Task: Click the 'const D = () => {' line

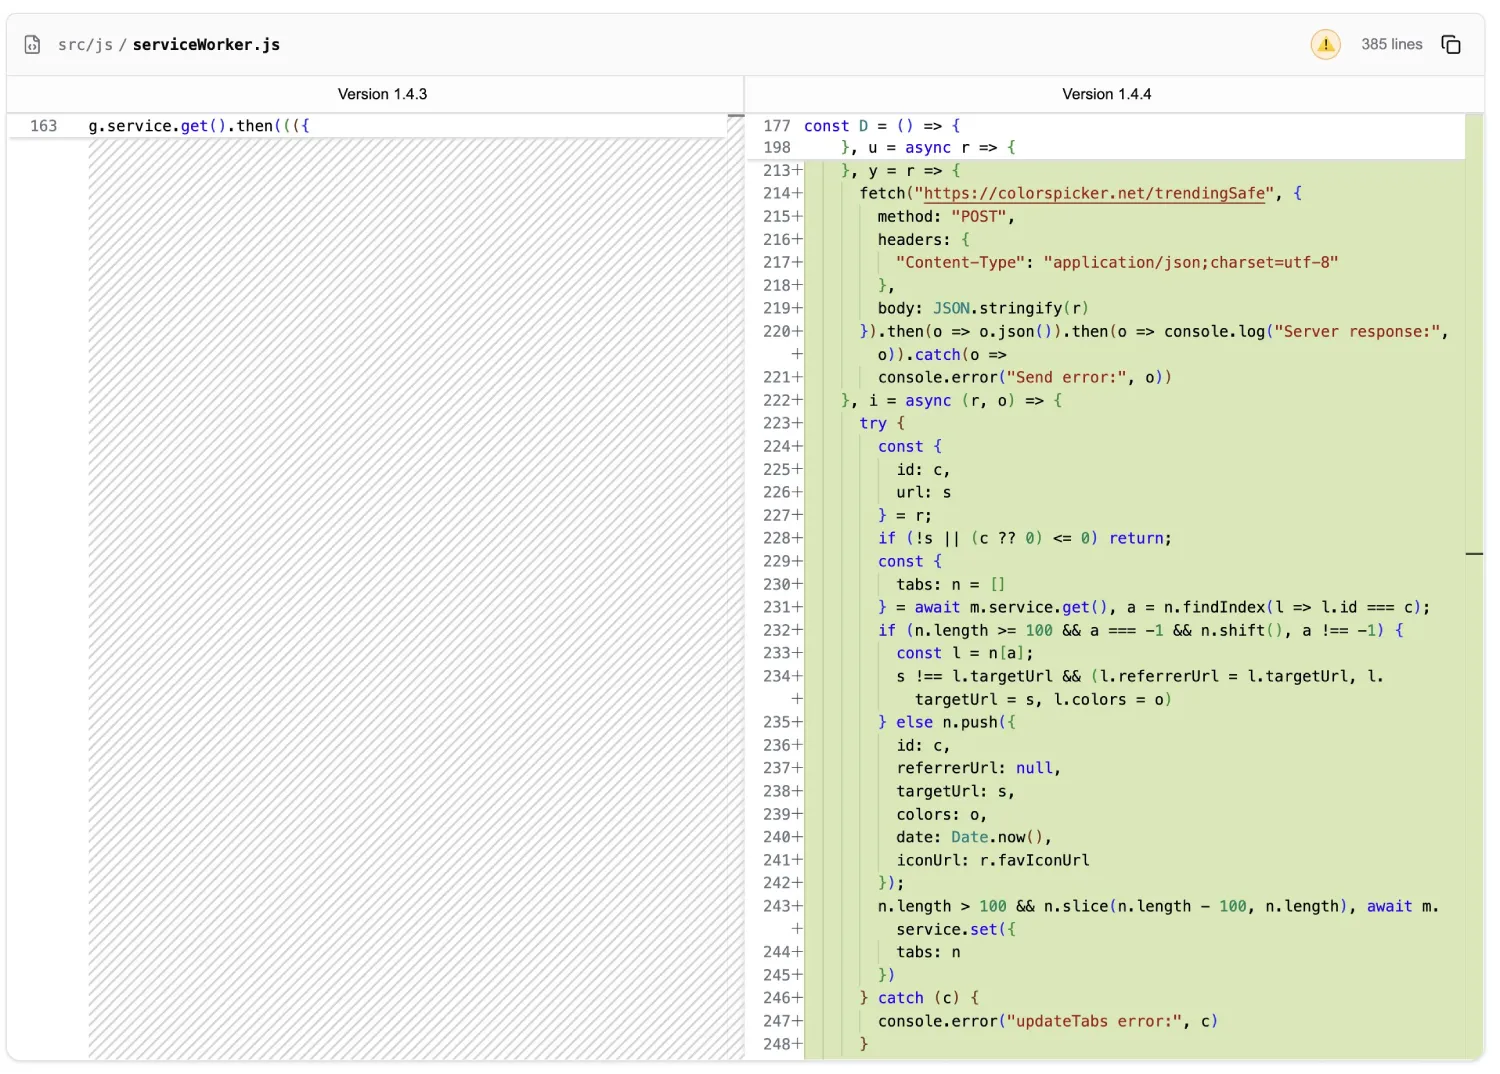Action: (882, 126)
